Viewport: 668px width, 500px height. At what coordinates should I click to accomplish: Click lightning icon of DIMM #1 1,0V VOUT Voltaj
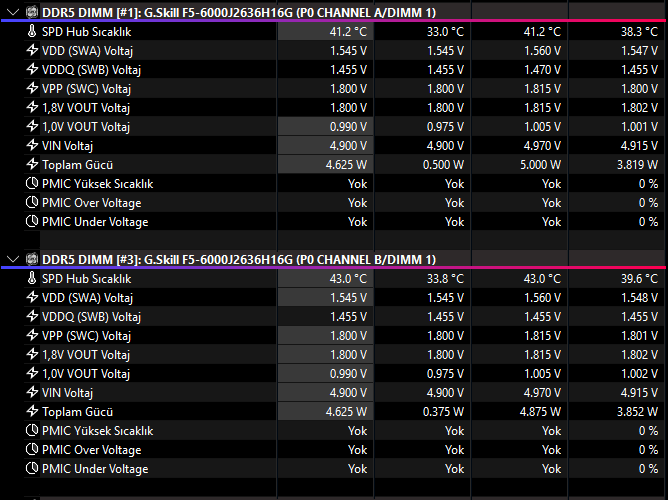point(32,126)
